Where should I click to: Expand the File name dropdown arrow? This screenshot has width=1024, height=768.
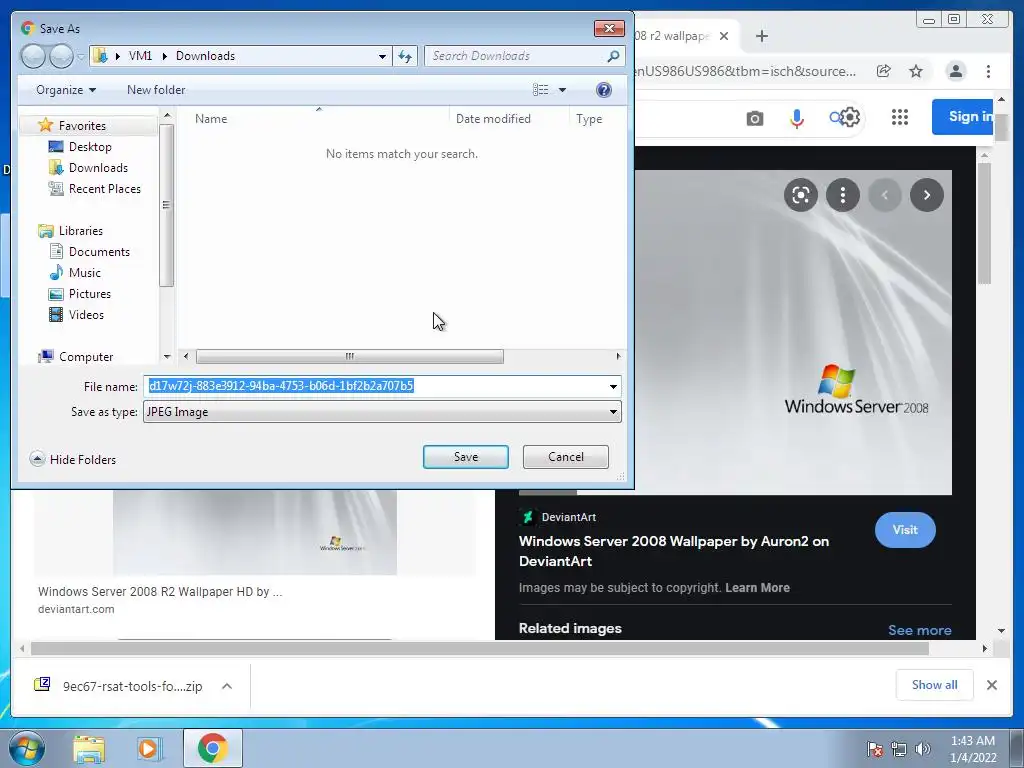[613, 387]
